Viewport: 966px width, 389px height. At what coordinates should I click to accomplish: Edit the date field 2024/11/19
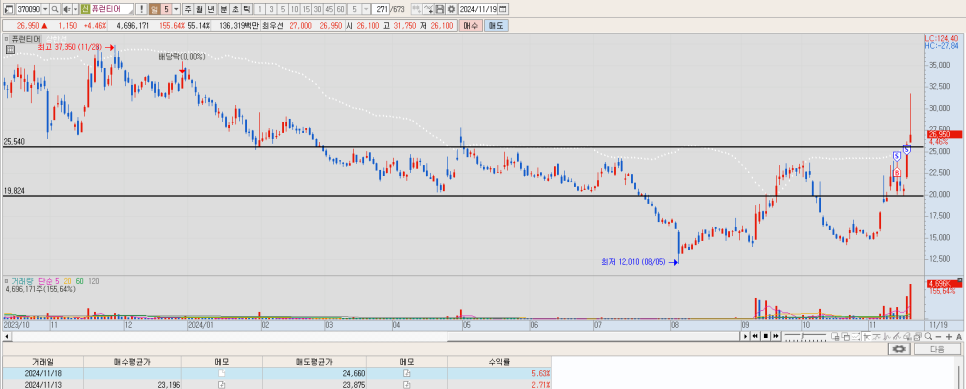pyautogui.click(x=478, y=9)
